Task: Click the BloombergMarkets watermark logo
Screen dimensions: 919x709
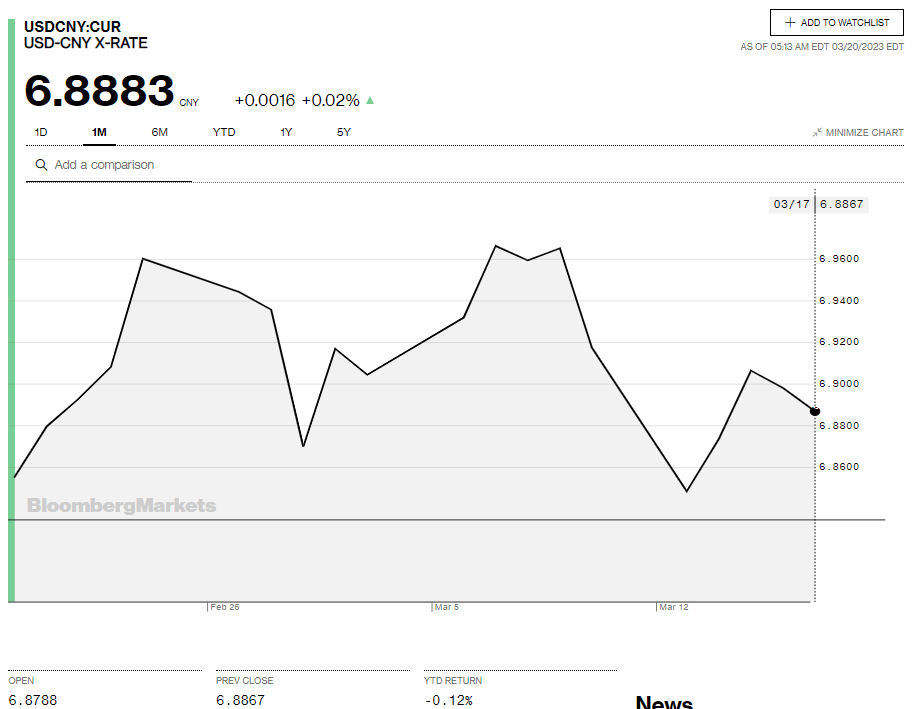Action: point(121,506)
